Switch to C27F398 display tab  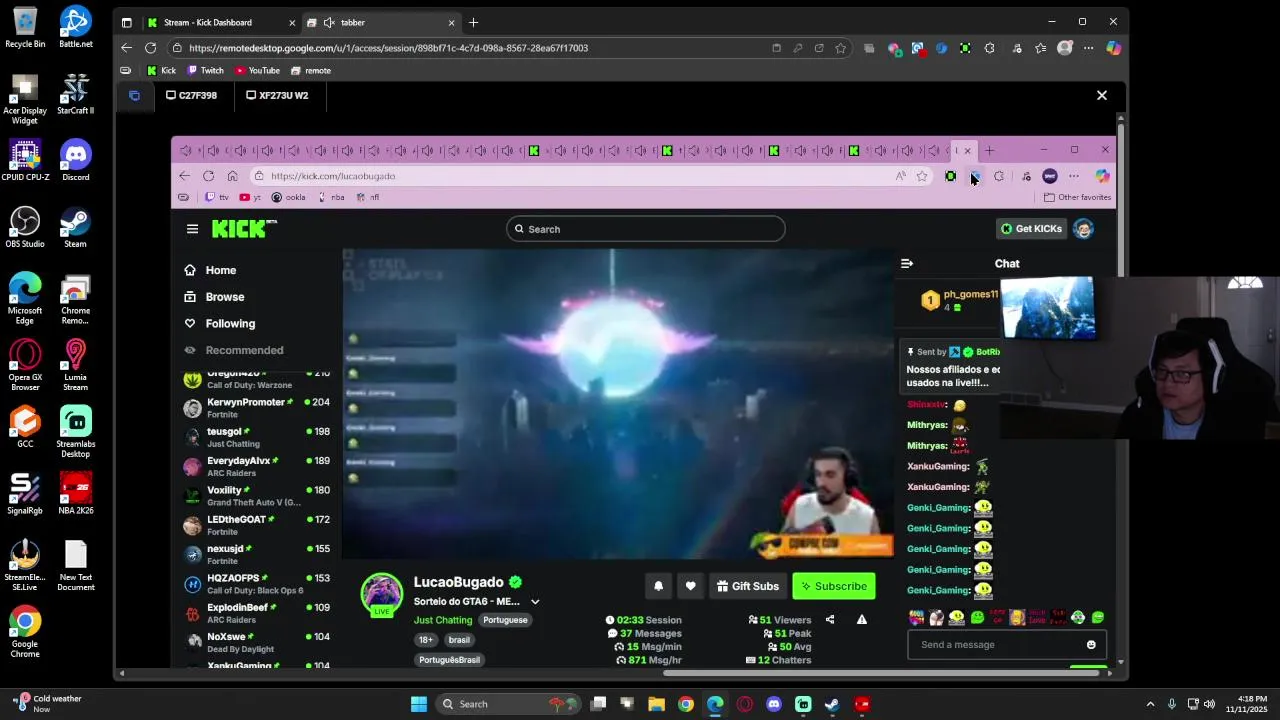pos(192,95)
